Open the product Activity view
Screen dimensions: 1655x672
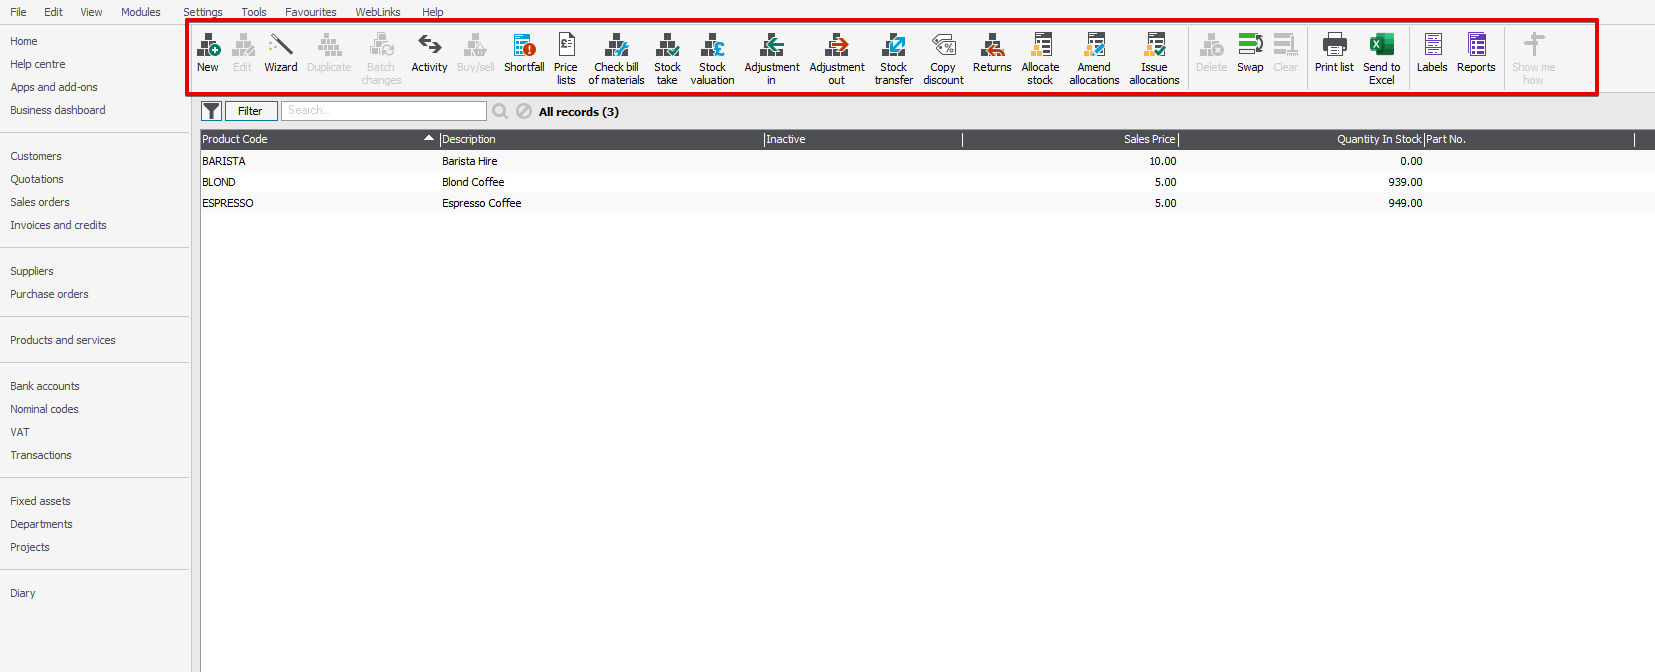(429, 53)
